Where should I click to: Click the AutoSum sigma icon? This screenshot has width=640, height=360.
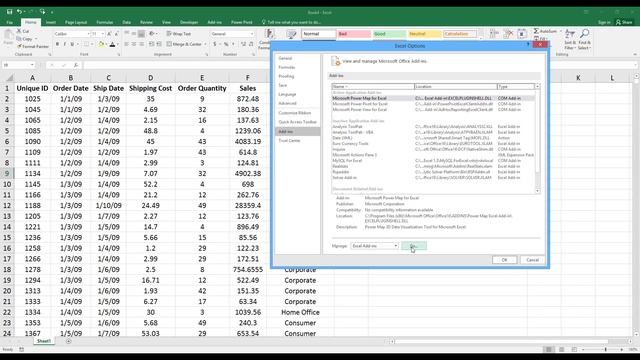(x=536, y=31)
